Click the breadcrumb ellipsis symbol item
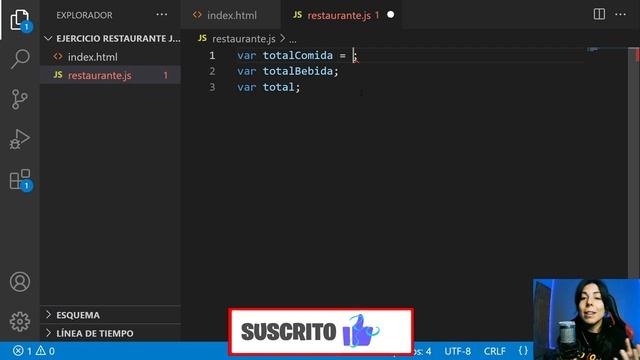This screenshot has height=360, width=640. tap(293, 40)
